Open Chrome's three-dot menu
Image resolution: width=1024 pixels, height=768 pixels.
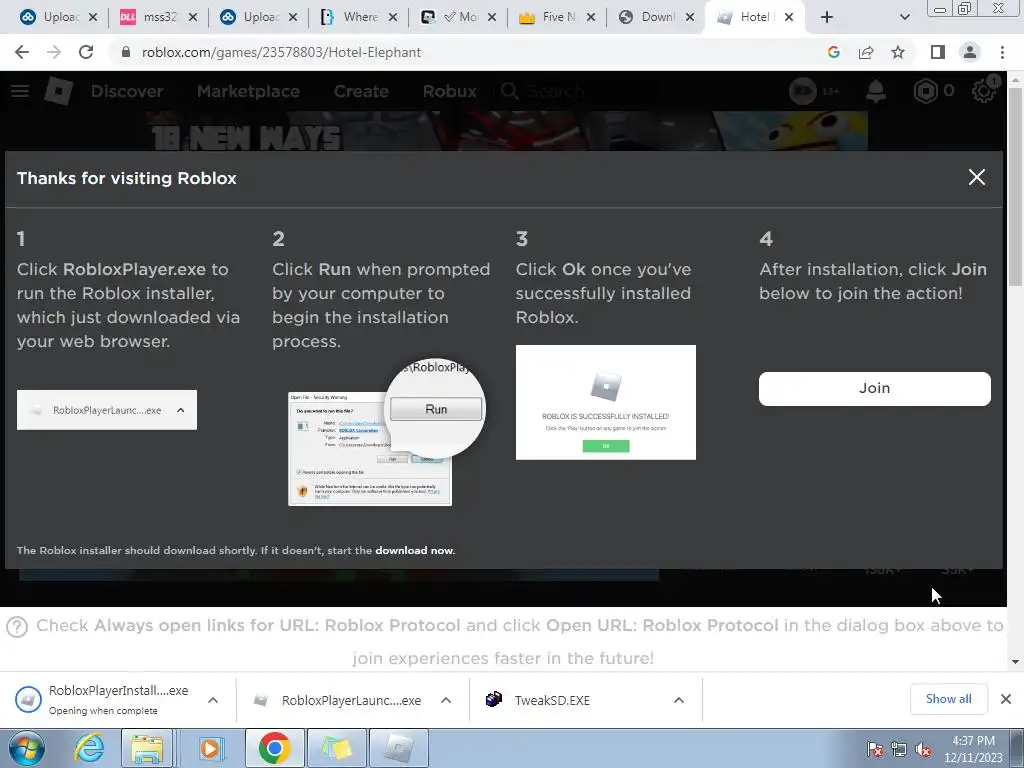[1002, 52]
